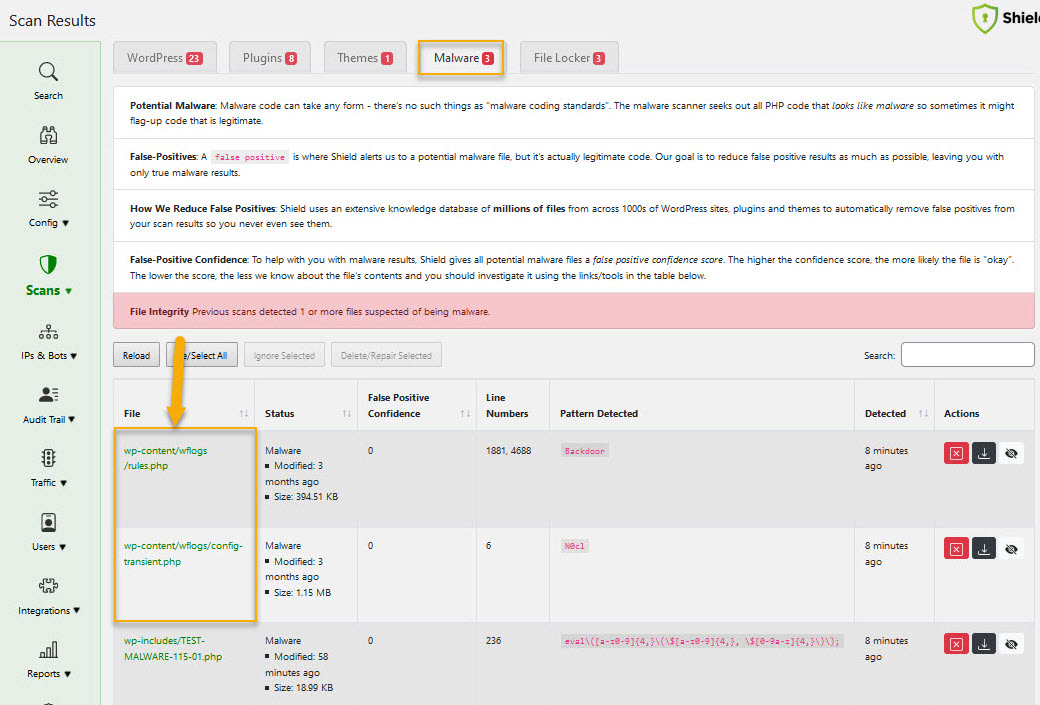Open the File Locker tab
1040x705 pixels.
point(569,58)
